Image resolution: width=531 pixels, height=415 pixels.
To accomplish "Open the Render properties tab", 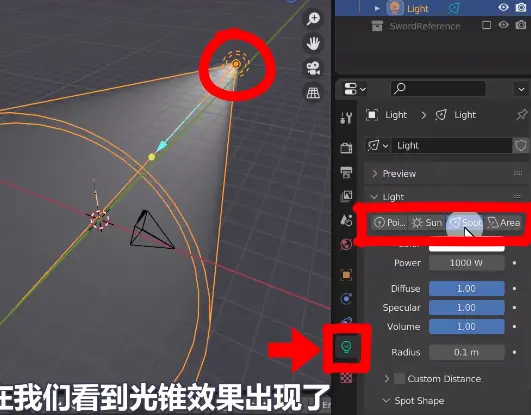I will (x=346, y=148).
